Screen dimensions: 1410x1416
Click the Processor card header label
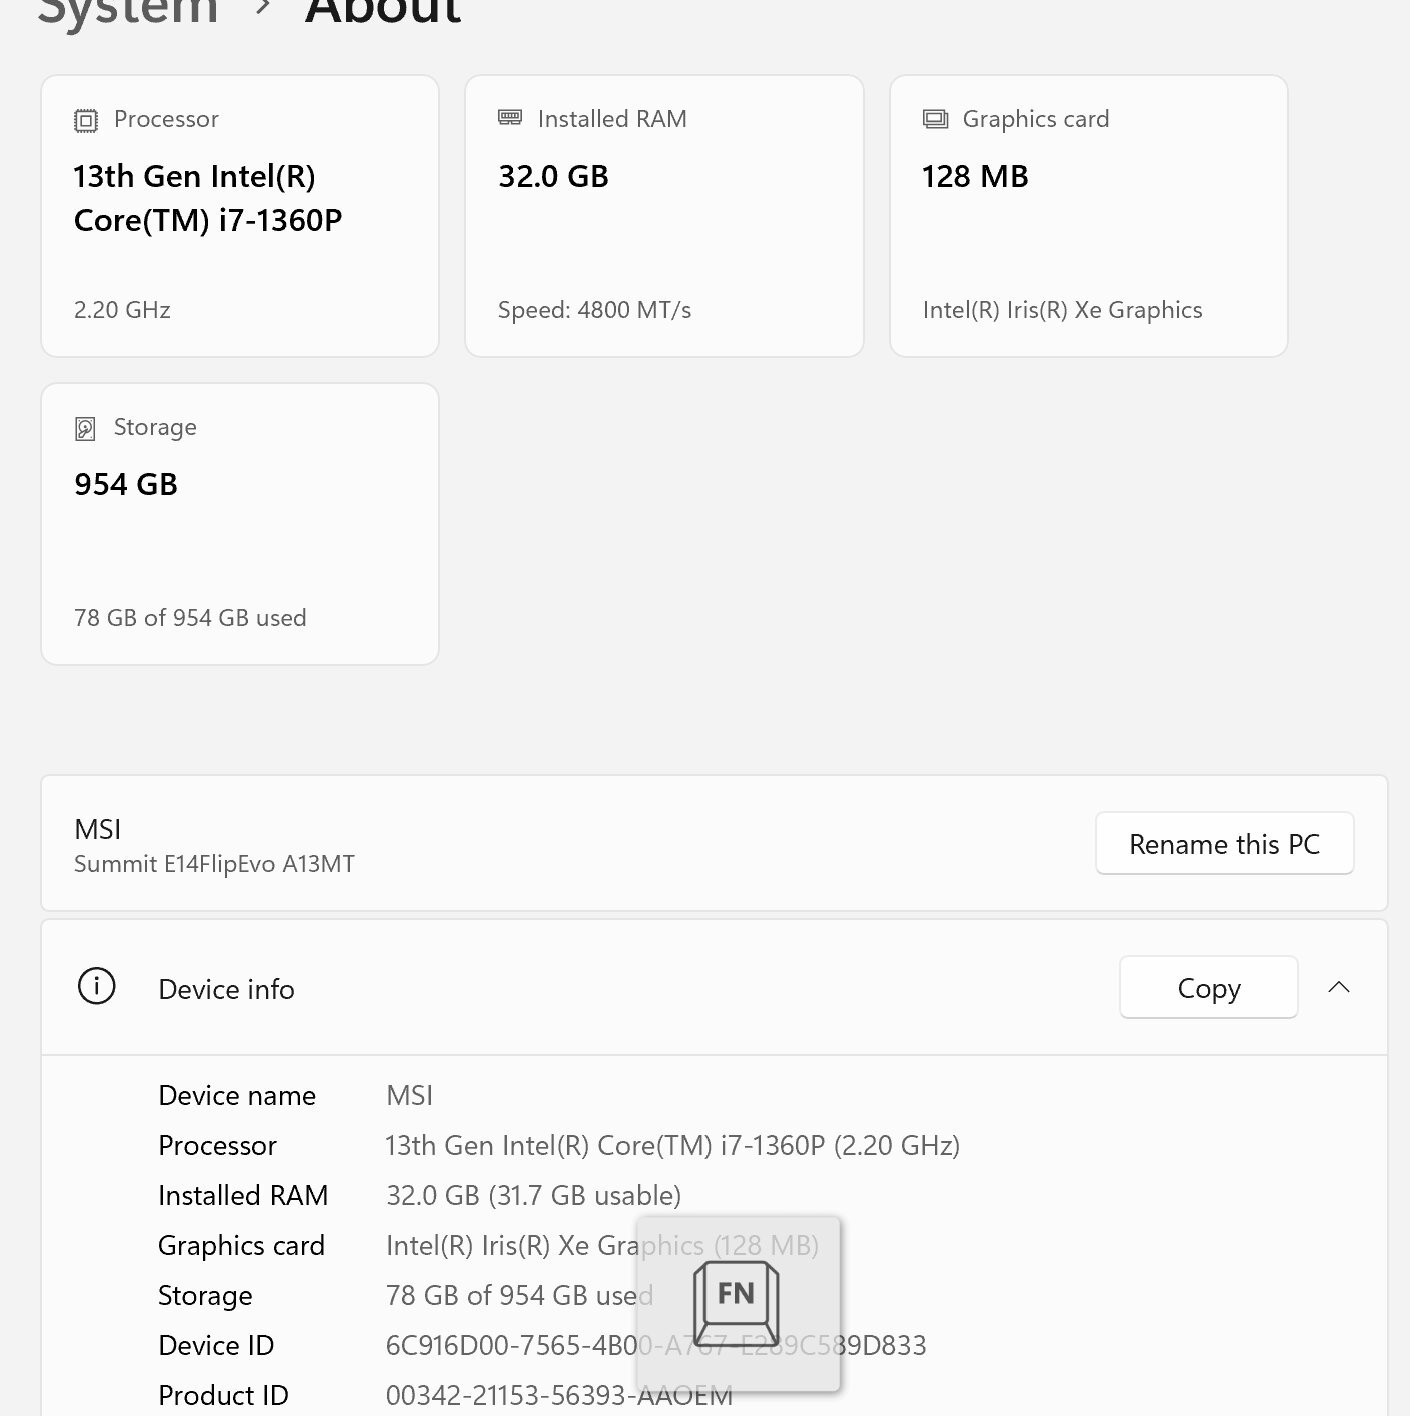tap(166, 119)
